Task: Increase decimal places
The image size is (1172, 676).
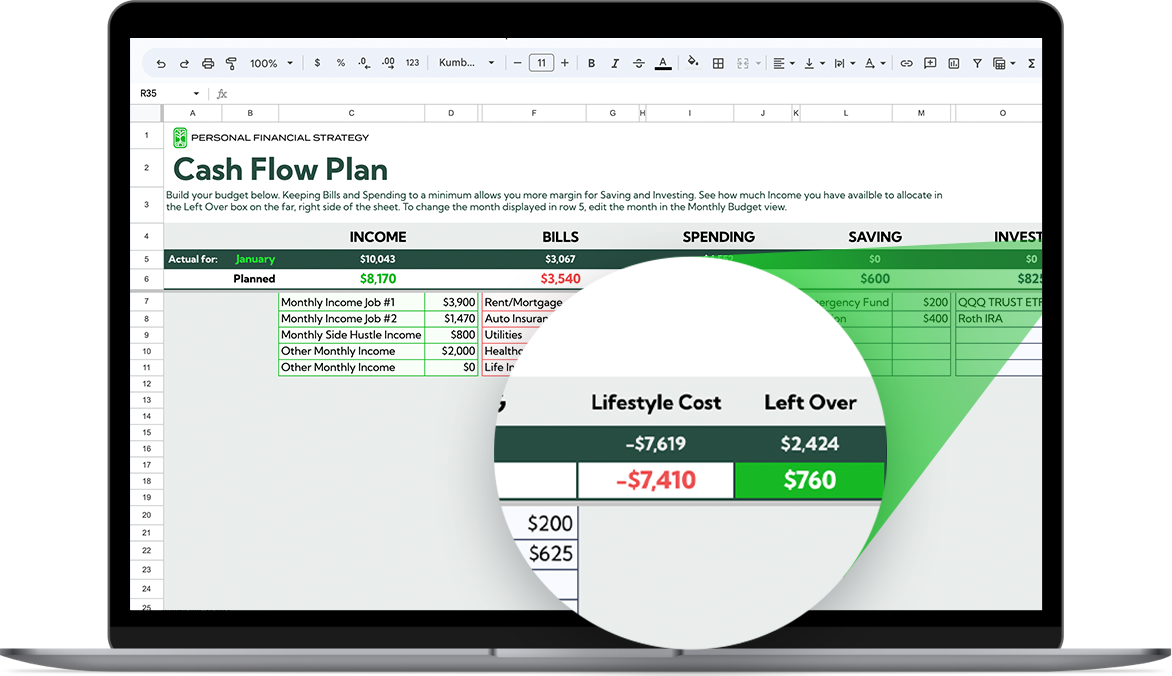Action: pos(388,63)
